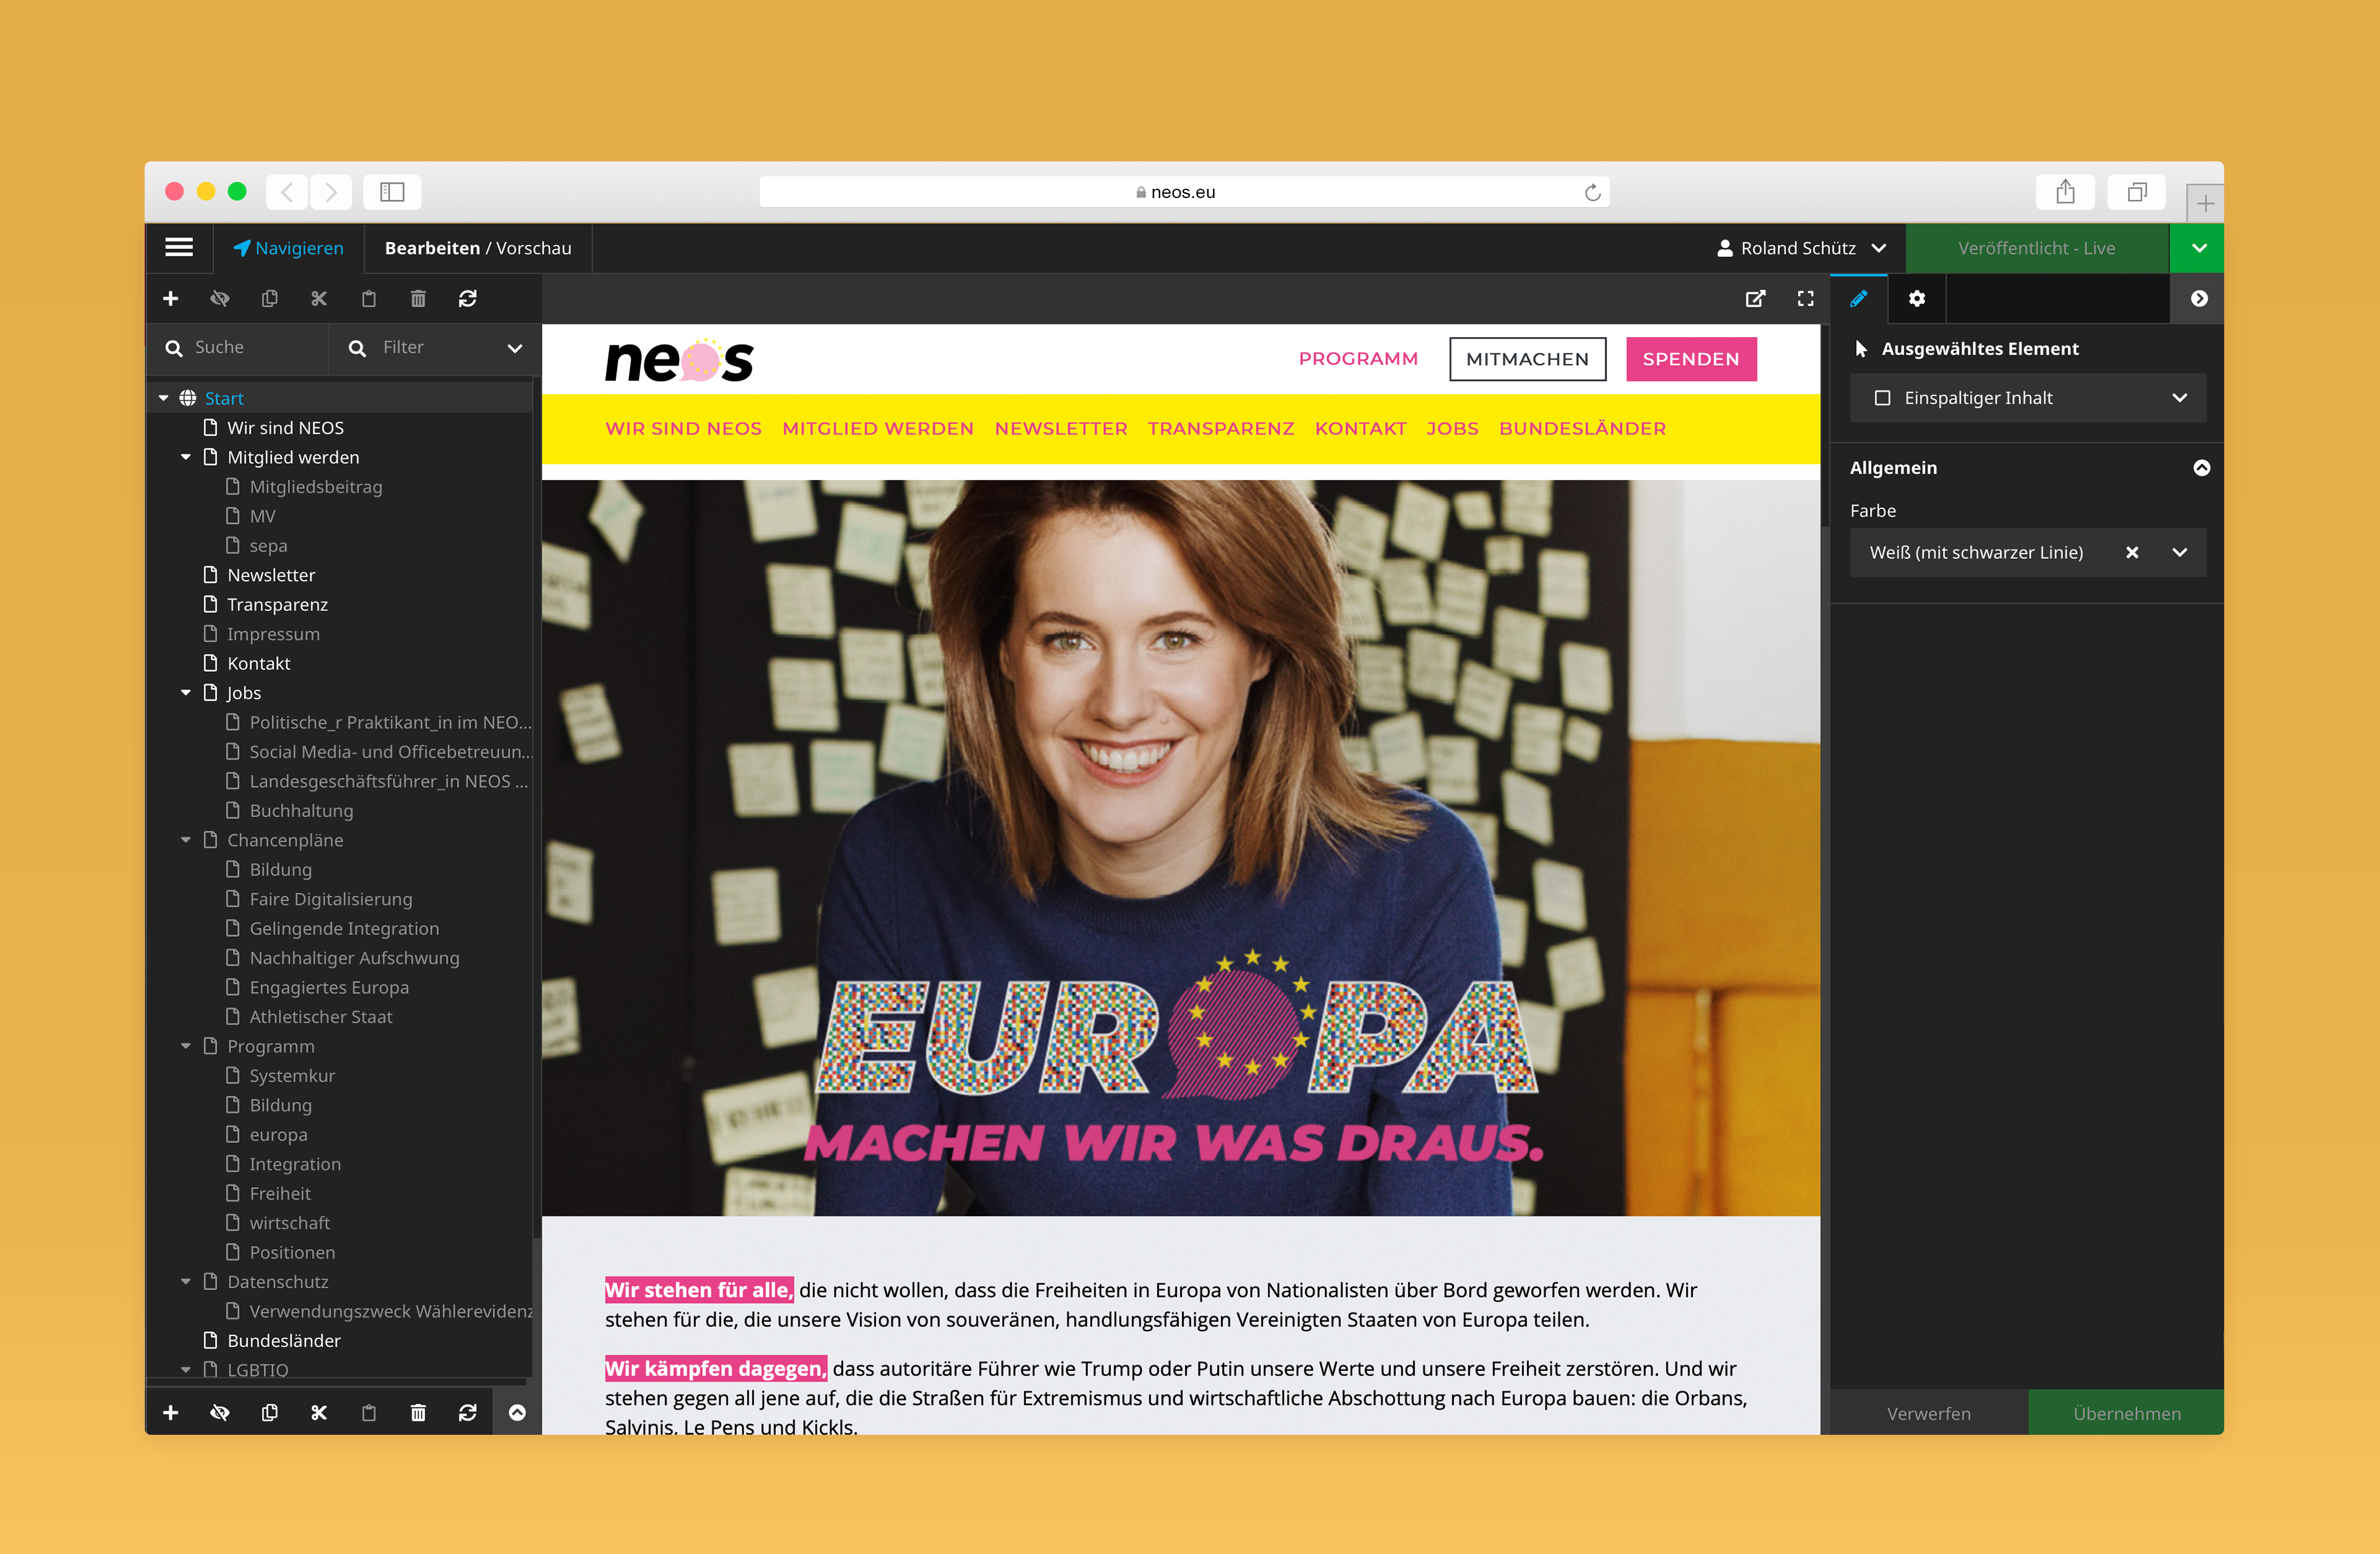Open the Navigieren menu
Screen dimensions: 2380x1554
[288, 248]
